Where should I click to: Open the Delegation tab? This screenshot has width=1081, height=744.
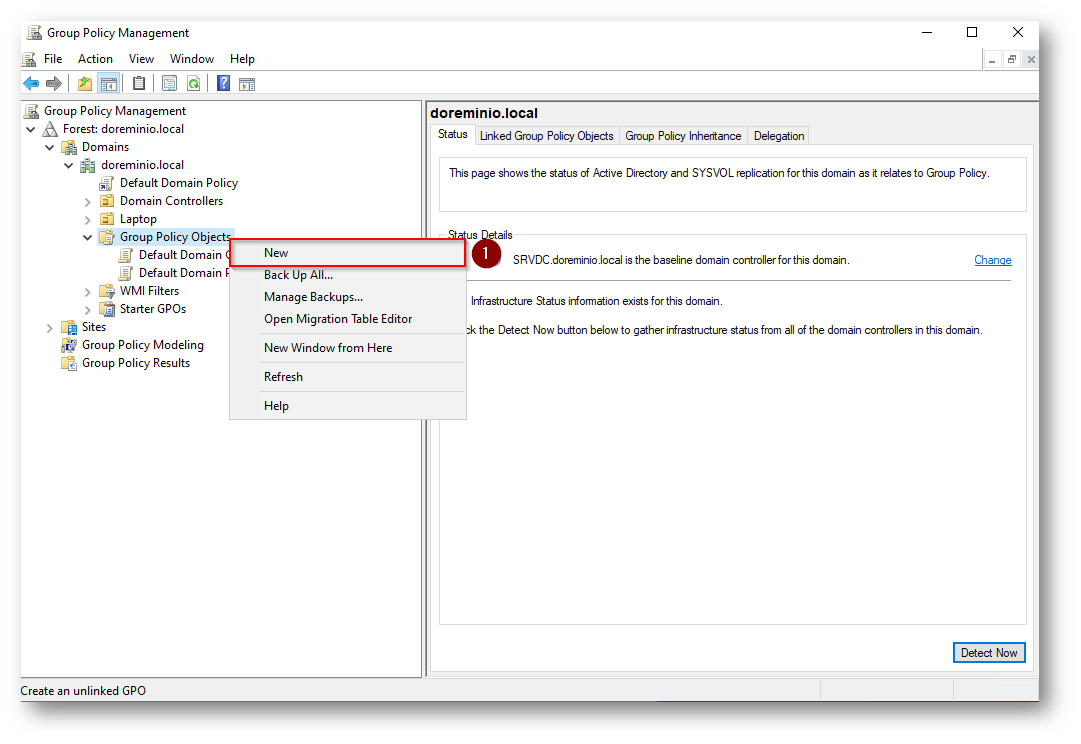[x=778, y=136]
